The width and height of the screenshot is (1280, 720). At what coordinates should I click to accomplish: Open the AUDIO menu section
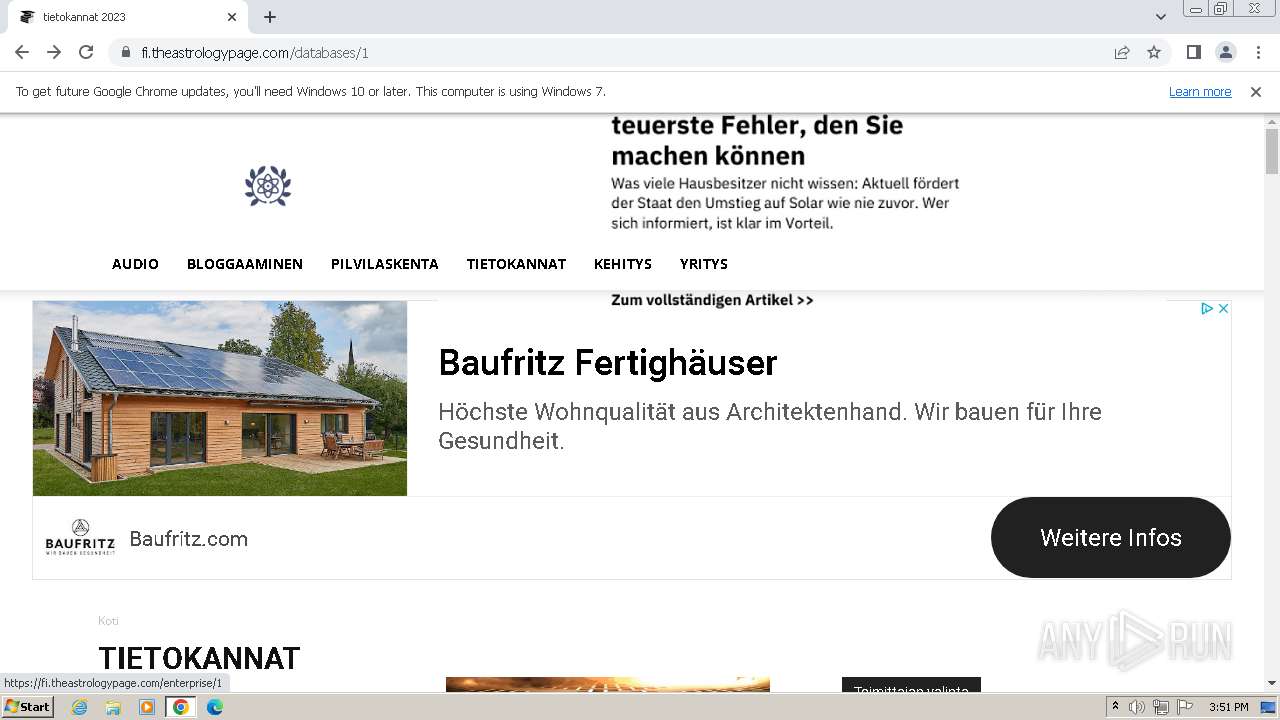pos(135,264)
